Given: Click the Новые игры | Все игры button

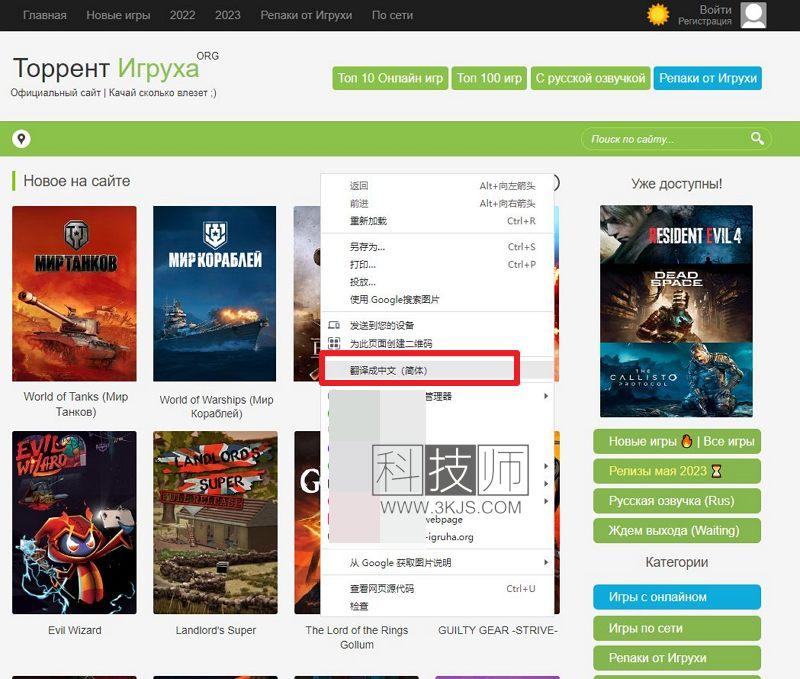Looking at the screenshot, I should coord(677,441).
